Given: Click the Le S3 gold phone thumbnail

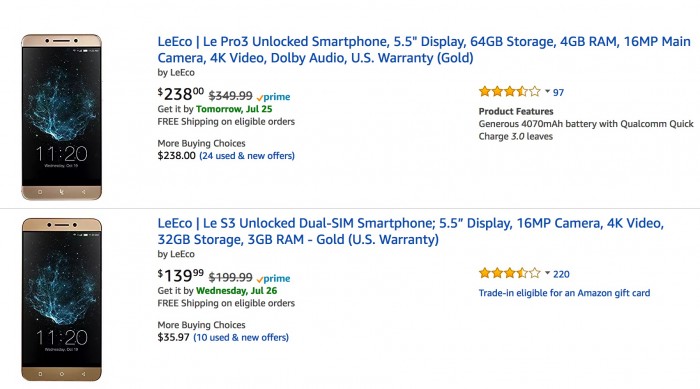Looking at the screenshot, I should pos(62,299).
